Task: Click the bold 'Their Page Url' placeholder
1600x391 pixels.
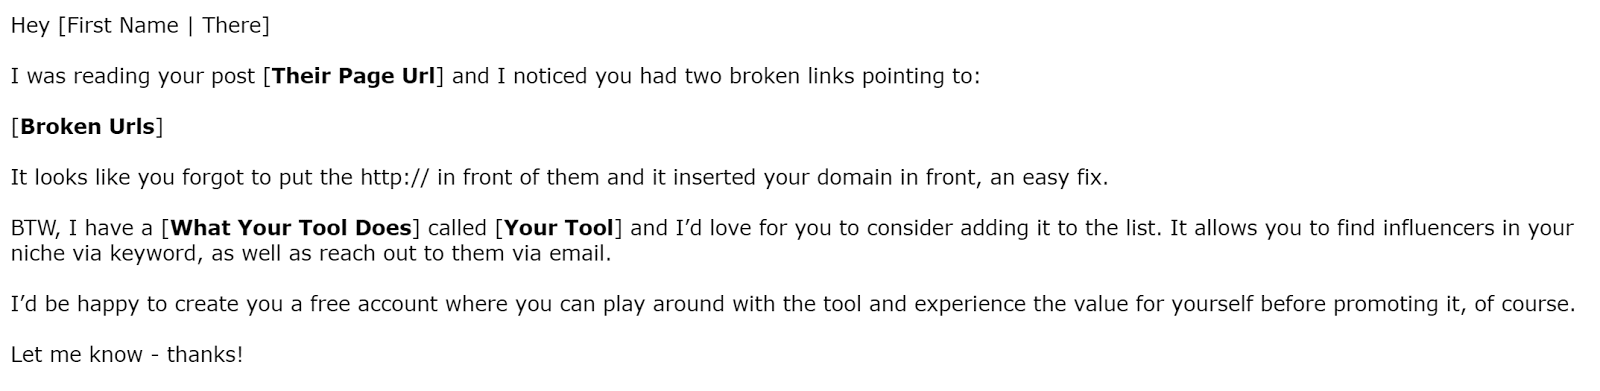Action: [353, 76]
